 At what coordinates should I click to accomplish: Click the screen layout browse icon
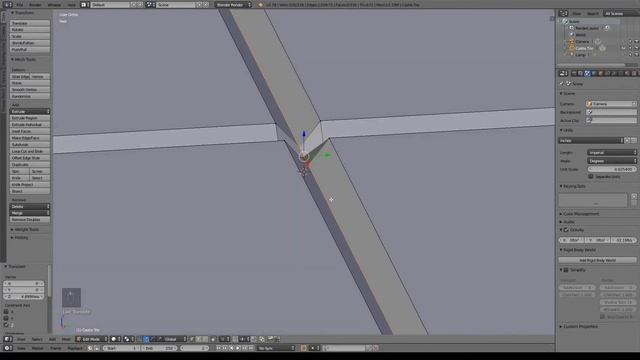85,4
